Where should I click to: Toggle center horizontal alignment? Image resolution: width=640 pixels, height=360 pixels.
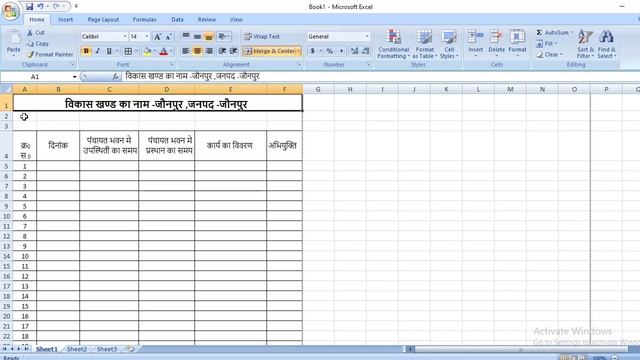coord(197,51)
